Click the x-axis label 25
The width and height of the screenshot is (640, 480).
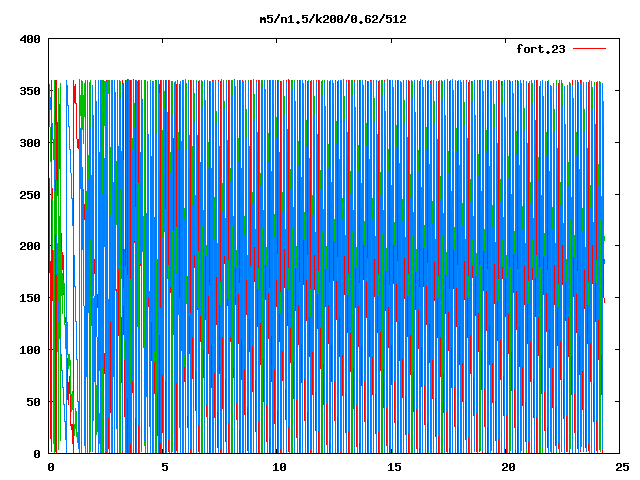click(x=622, y=467)
